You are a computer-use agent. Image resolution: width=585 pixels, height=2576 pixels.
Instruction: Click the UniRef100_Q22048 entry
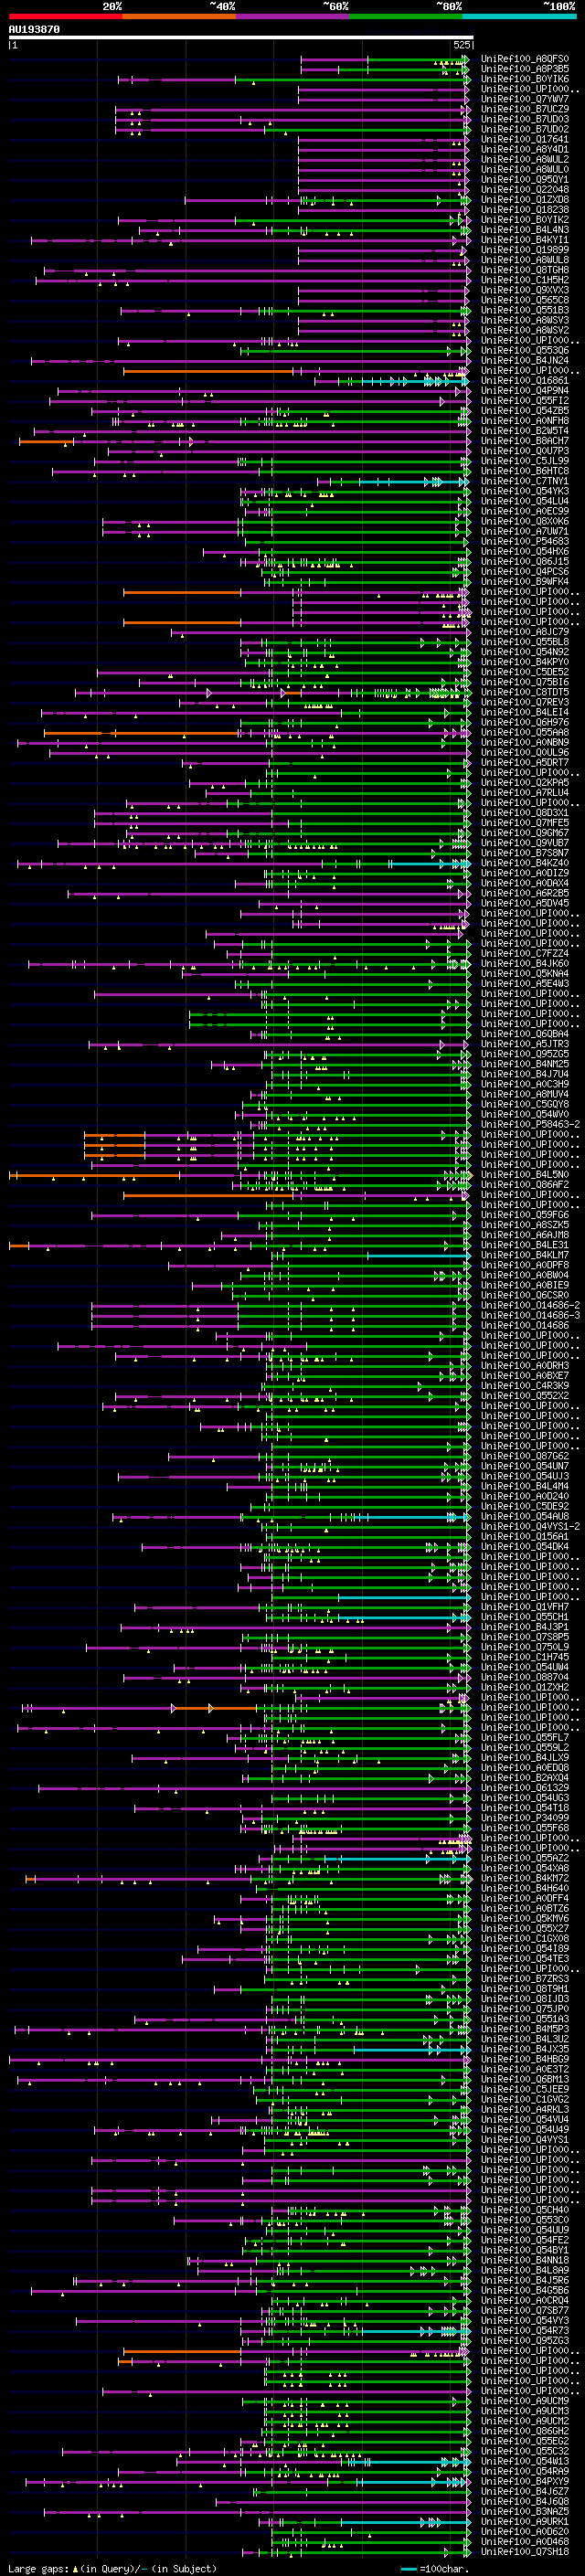click(525, 190)
